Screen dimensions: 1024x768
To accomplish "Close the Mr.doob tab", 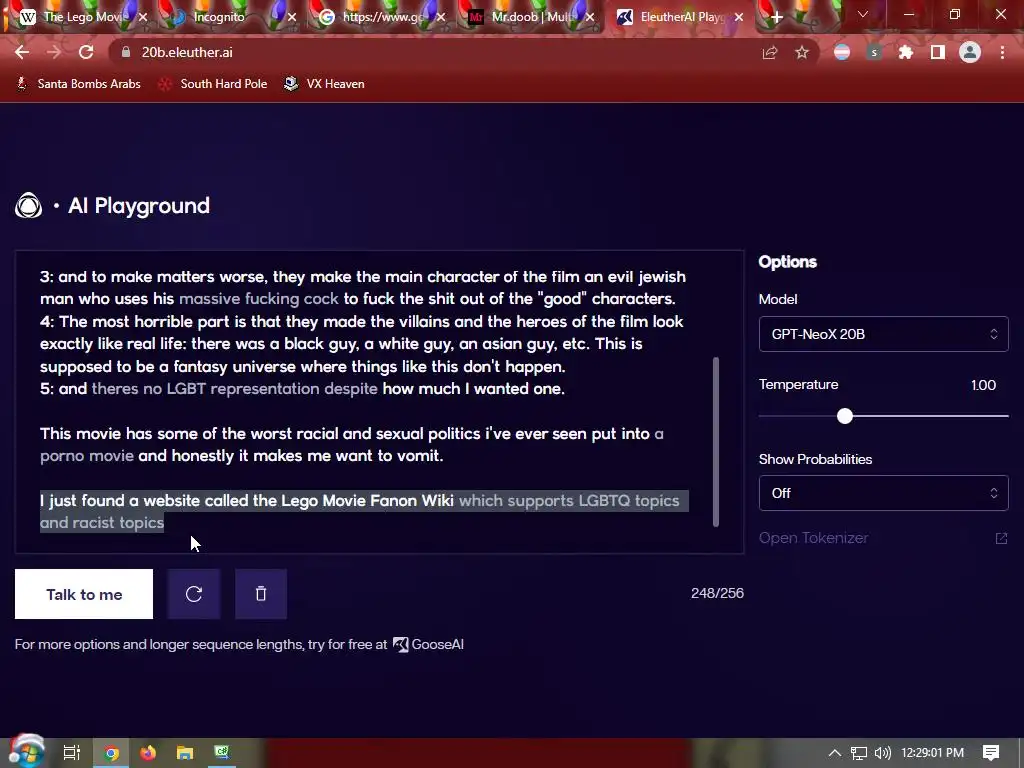I will [590, 17].
